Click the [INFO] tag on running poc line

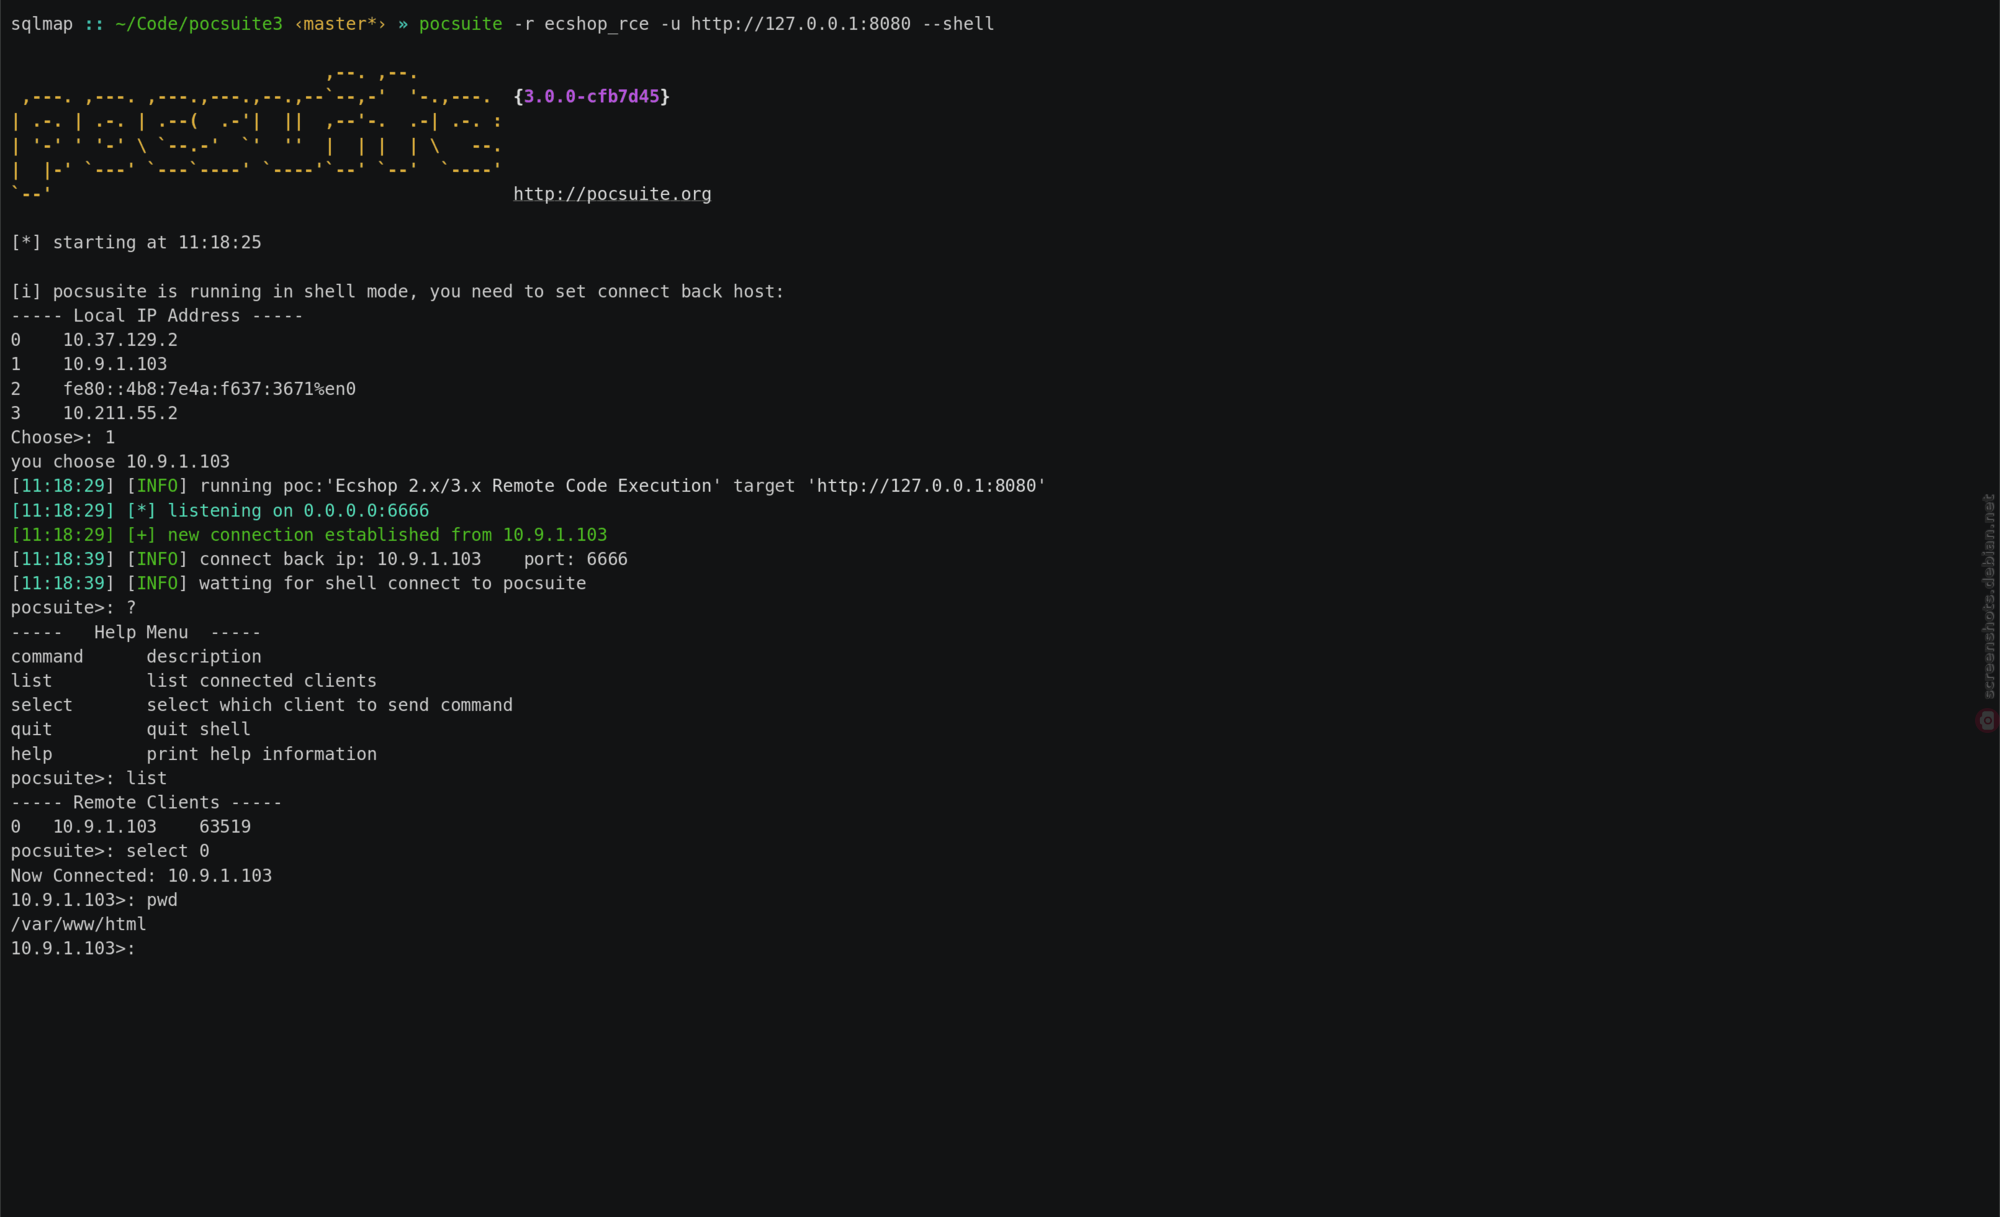click(x=157, y=486)
